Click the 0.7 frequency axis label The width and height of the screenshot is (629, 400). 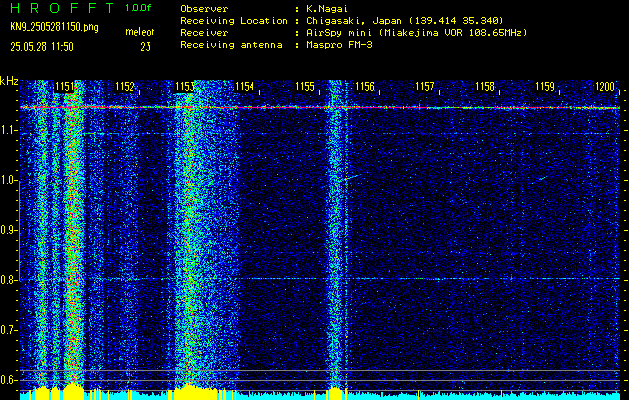point(9,330)
